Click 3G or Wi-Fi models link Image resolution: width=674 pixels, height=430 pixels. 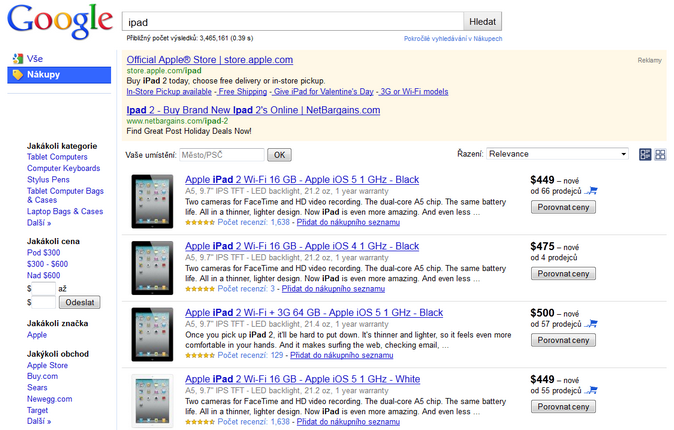pos(414,92)
